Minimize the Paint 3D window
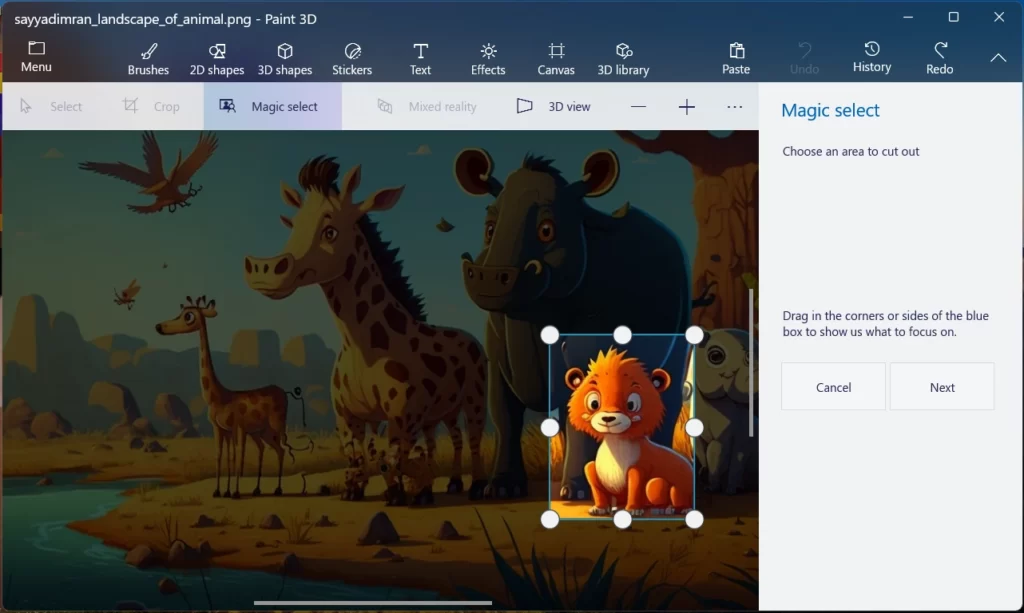Image resolution: width=1024 pixels, height=613 pixels. tap(908, 18)
